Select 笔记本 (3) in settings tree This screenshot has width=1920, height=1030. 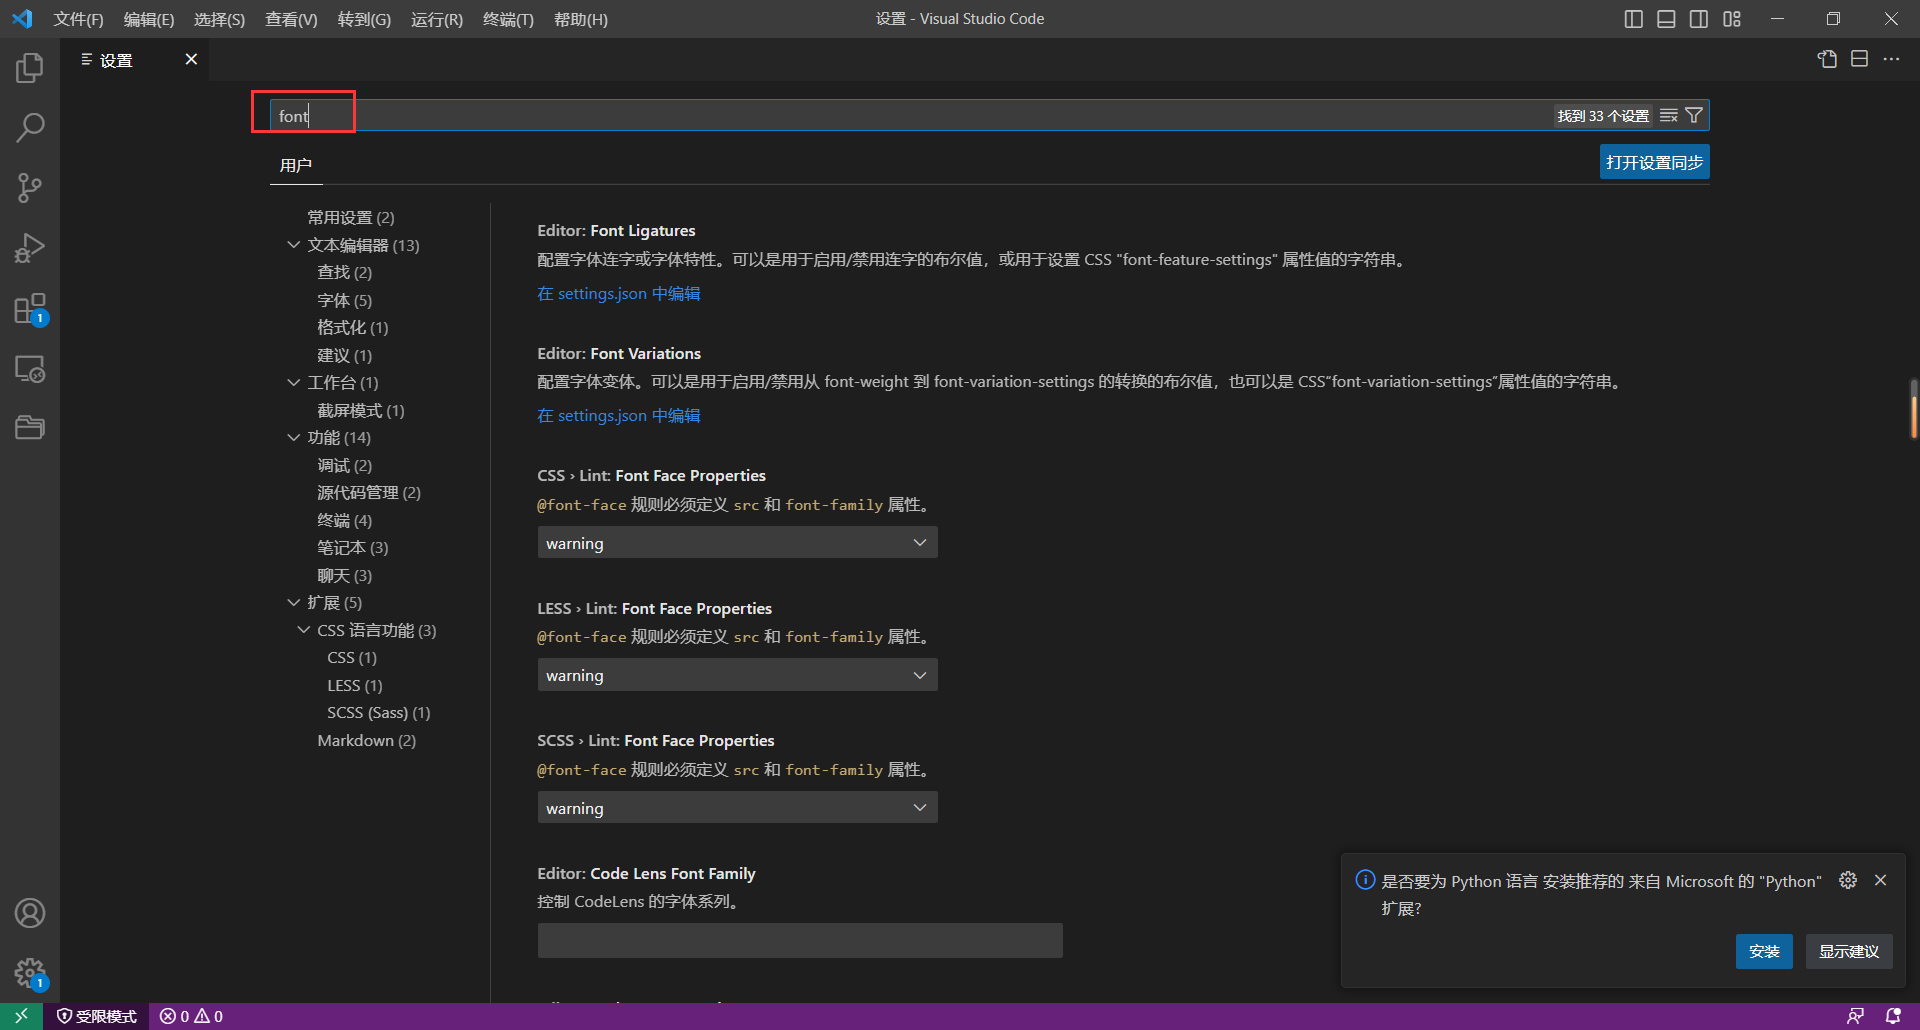tap(353, 547)
